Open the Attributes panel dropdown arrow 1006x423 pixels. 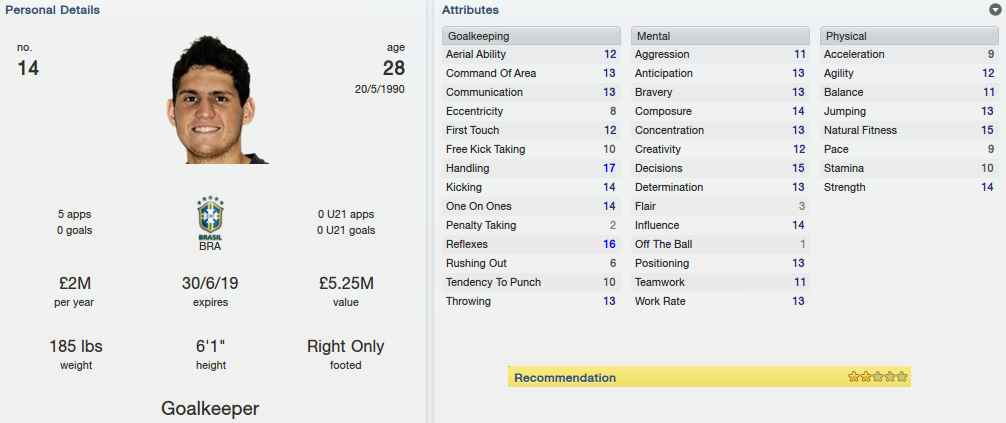click(x=995, y=10)
